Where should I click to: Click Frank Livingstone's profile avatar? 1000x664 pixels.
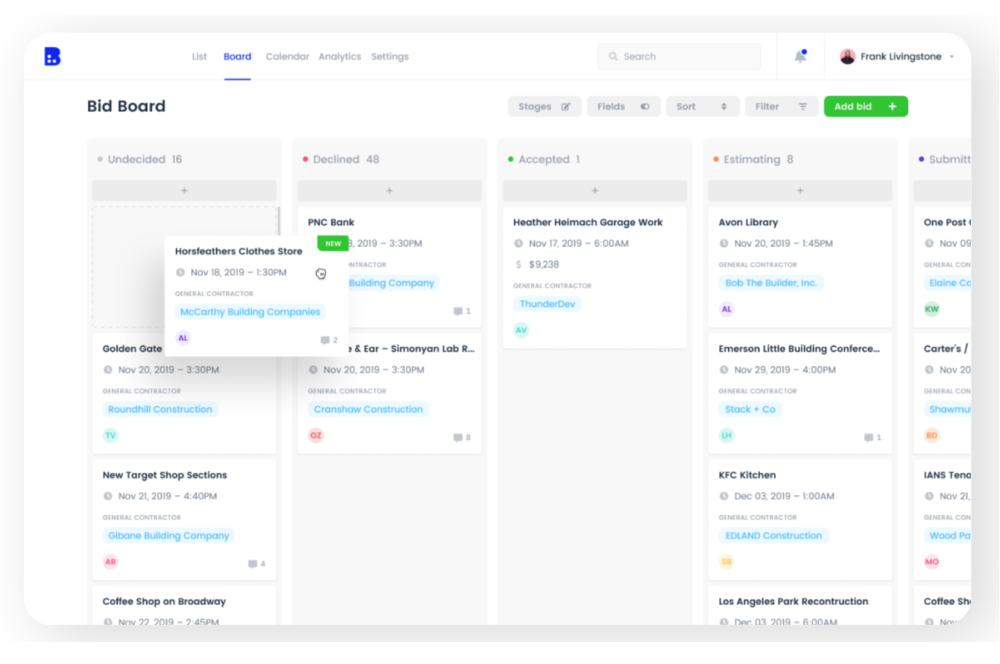(x=847, y=56)
